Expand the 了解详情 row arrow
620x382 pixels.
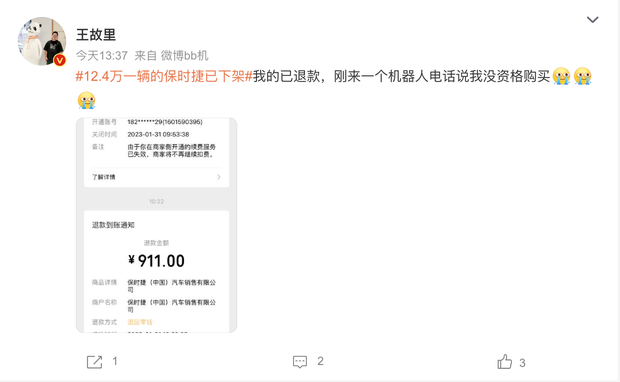tap(219, 177)
